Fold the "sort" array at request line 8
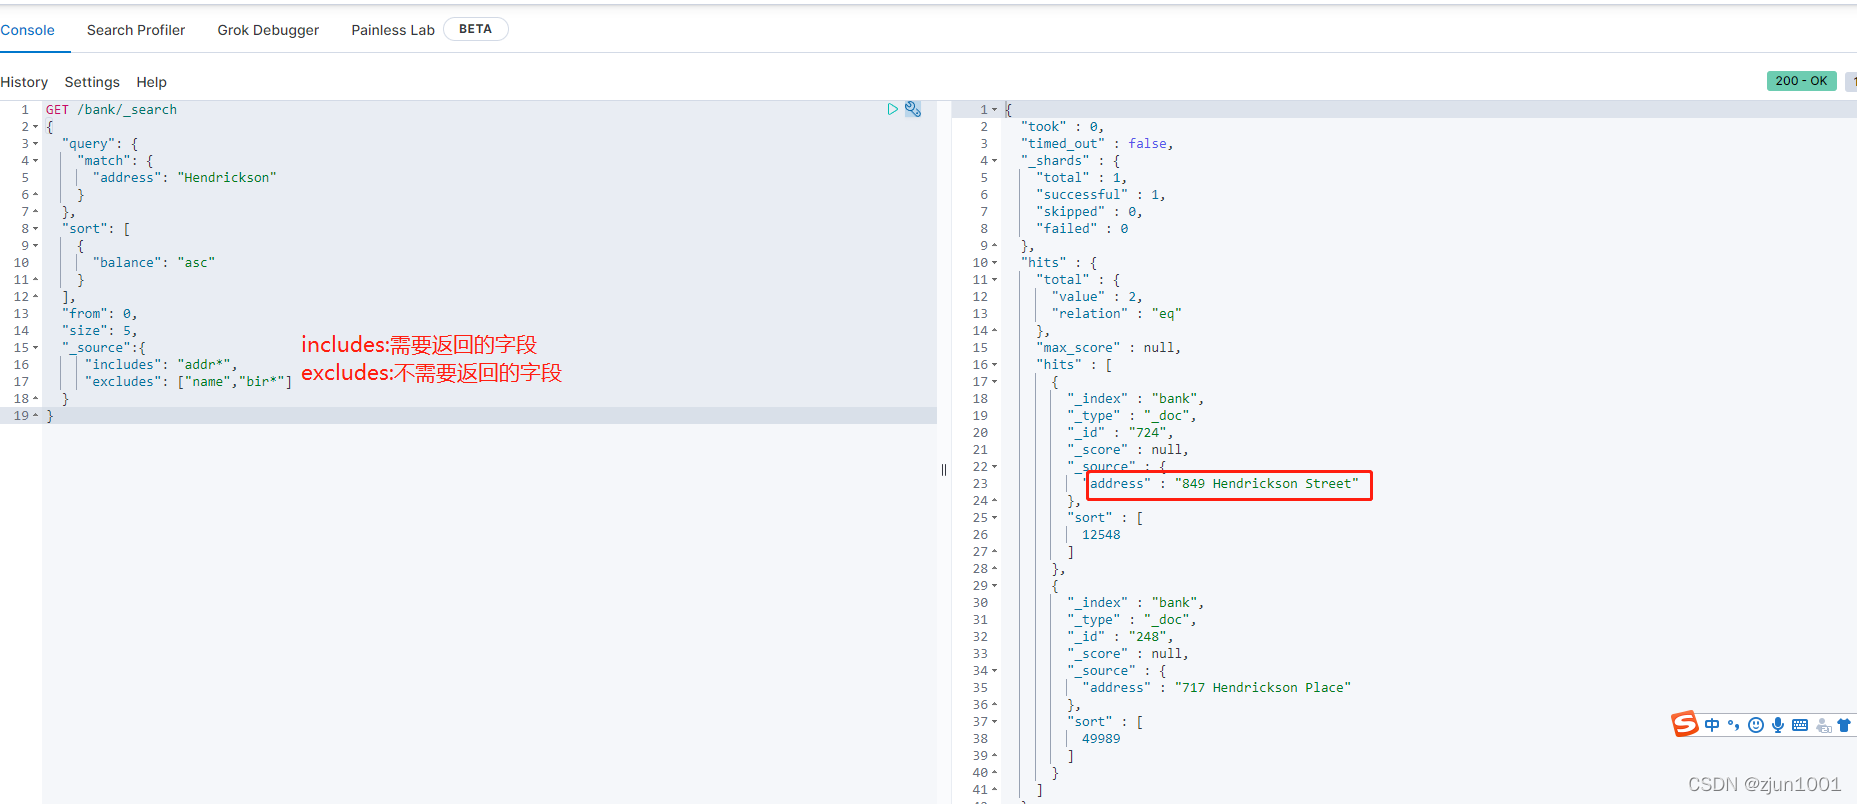Viewport: 1857px width, 804px height. tap(36, 229)
